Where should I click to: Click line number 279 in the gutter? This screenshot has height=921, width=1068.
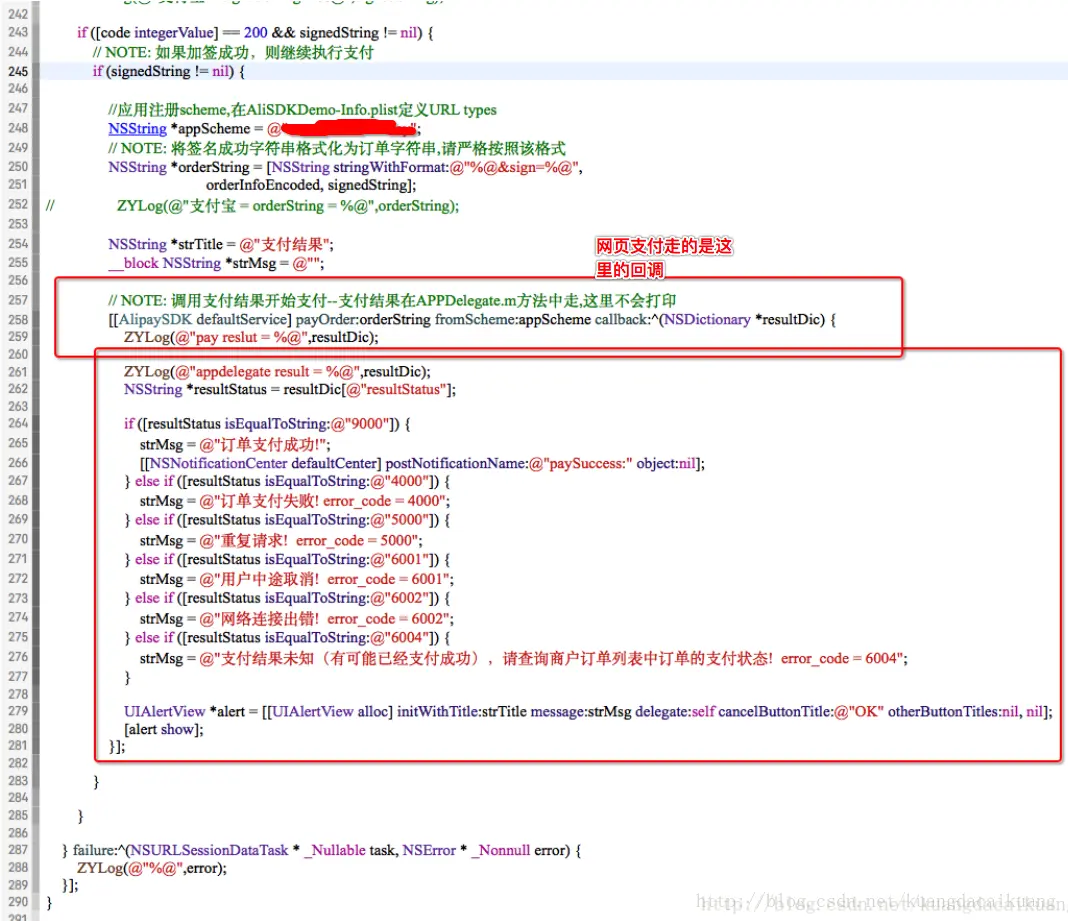coord(18,711)
